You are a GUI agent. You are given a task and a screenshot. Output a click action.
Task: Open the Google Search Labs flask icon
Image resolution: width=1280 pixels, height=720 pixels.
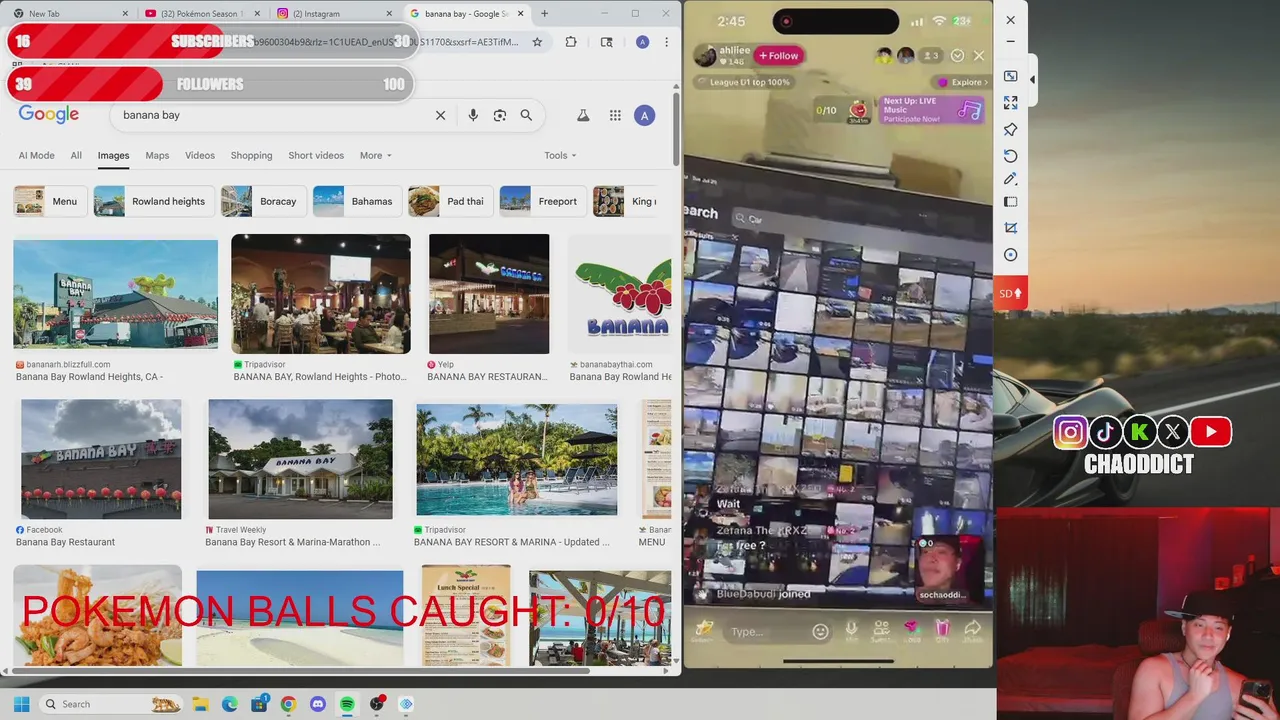point(583,115)
